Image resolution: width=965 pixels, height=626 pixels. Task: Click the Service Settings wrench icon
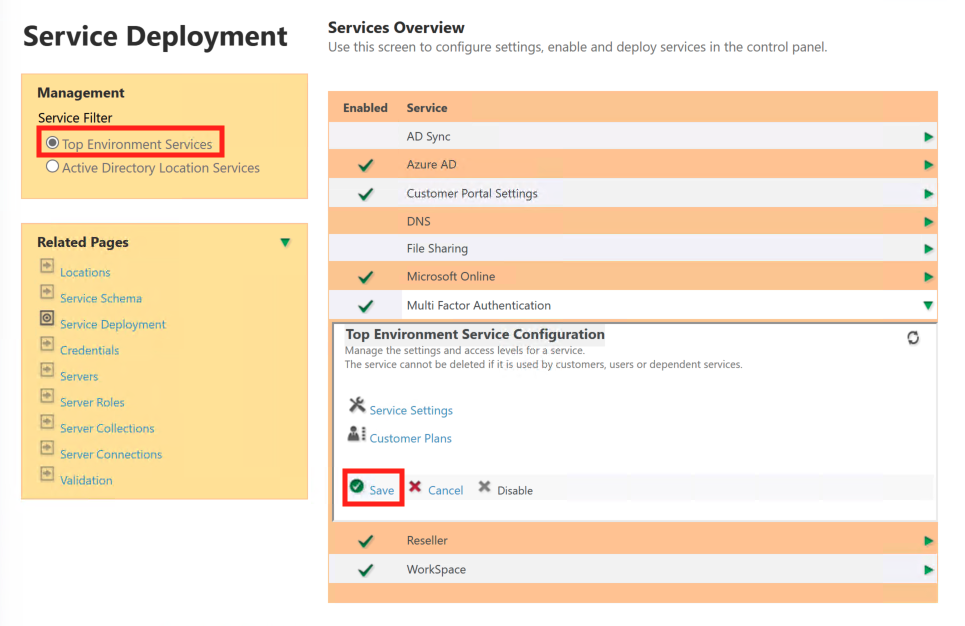tap(357, 406)
